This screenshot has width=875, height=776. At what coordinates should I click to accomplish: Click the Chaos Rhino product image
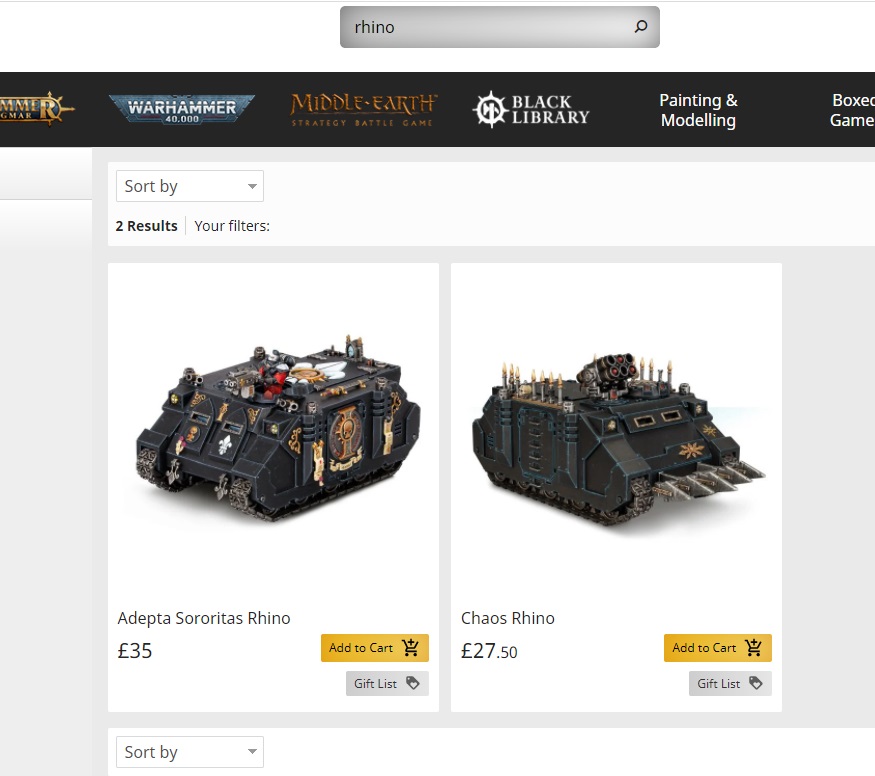pyautogui.click(x=619, y=438)
